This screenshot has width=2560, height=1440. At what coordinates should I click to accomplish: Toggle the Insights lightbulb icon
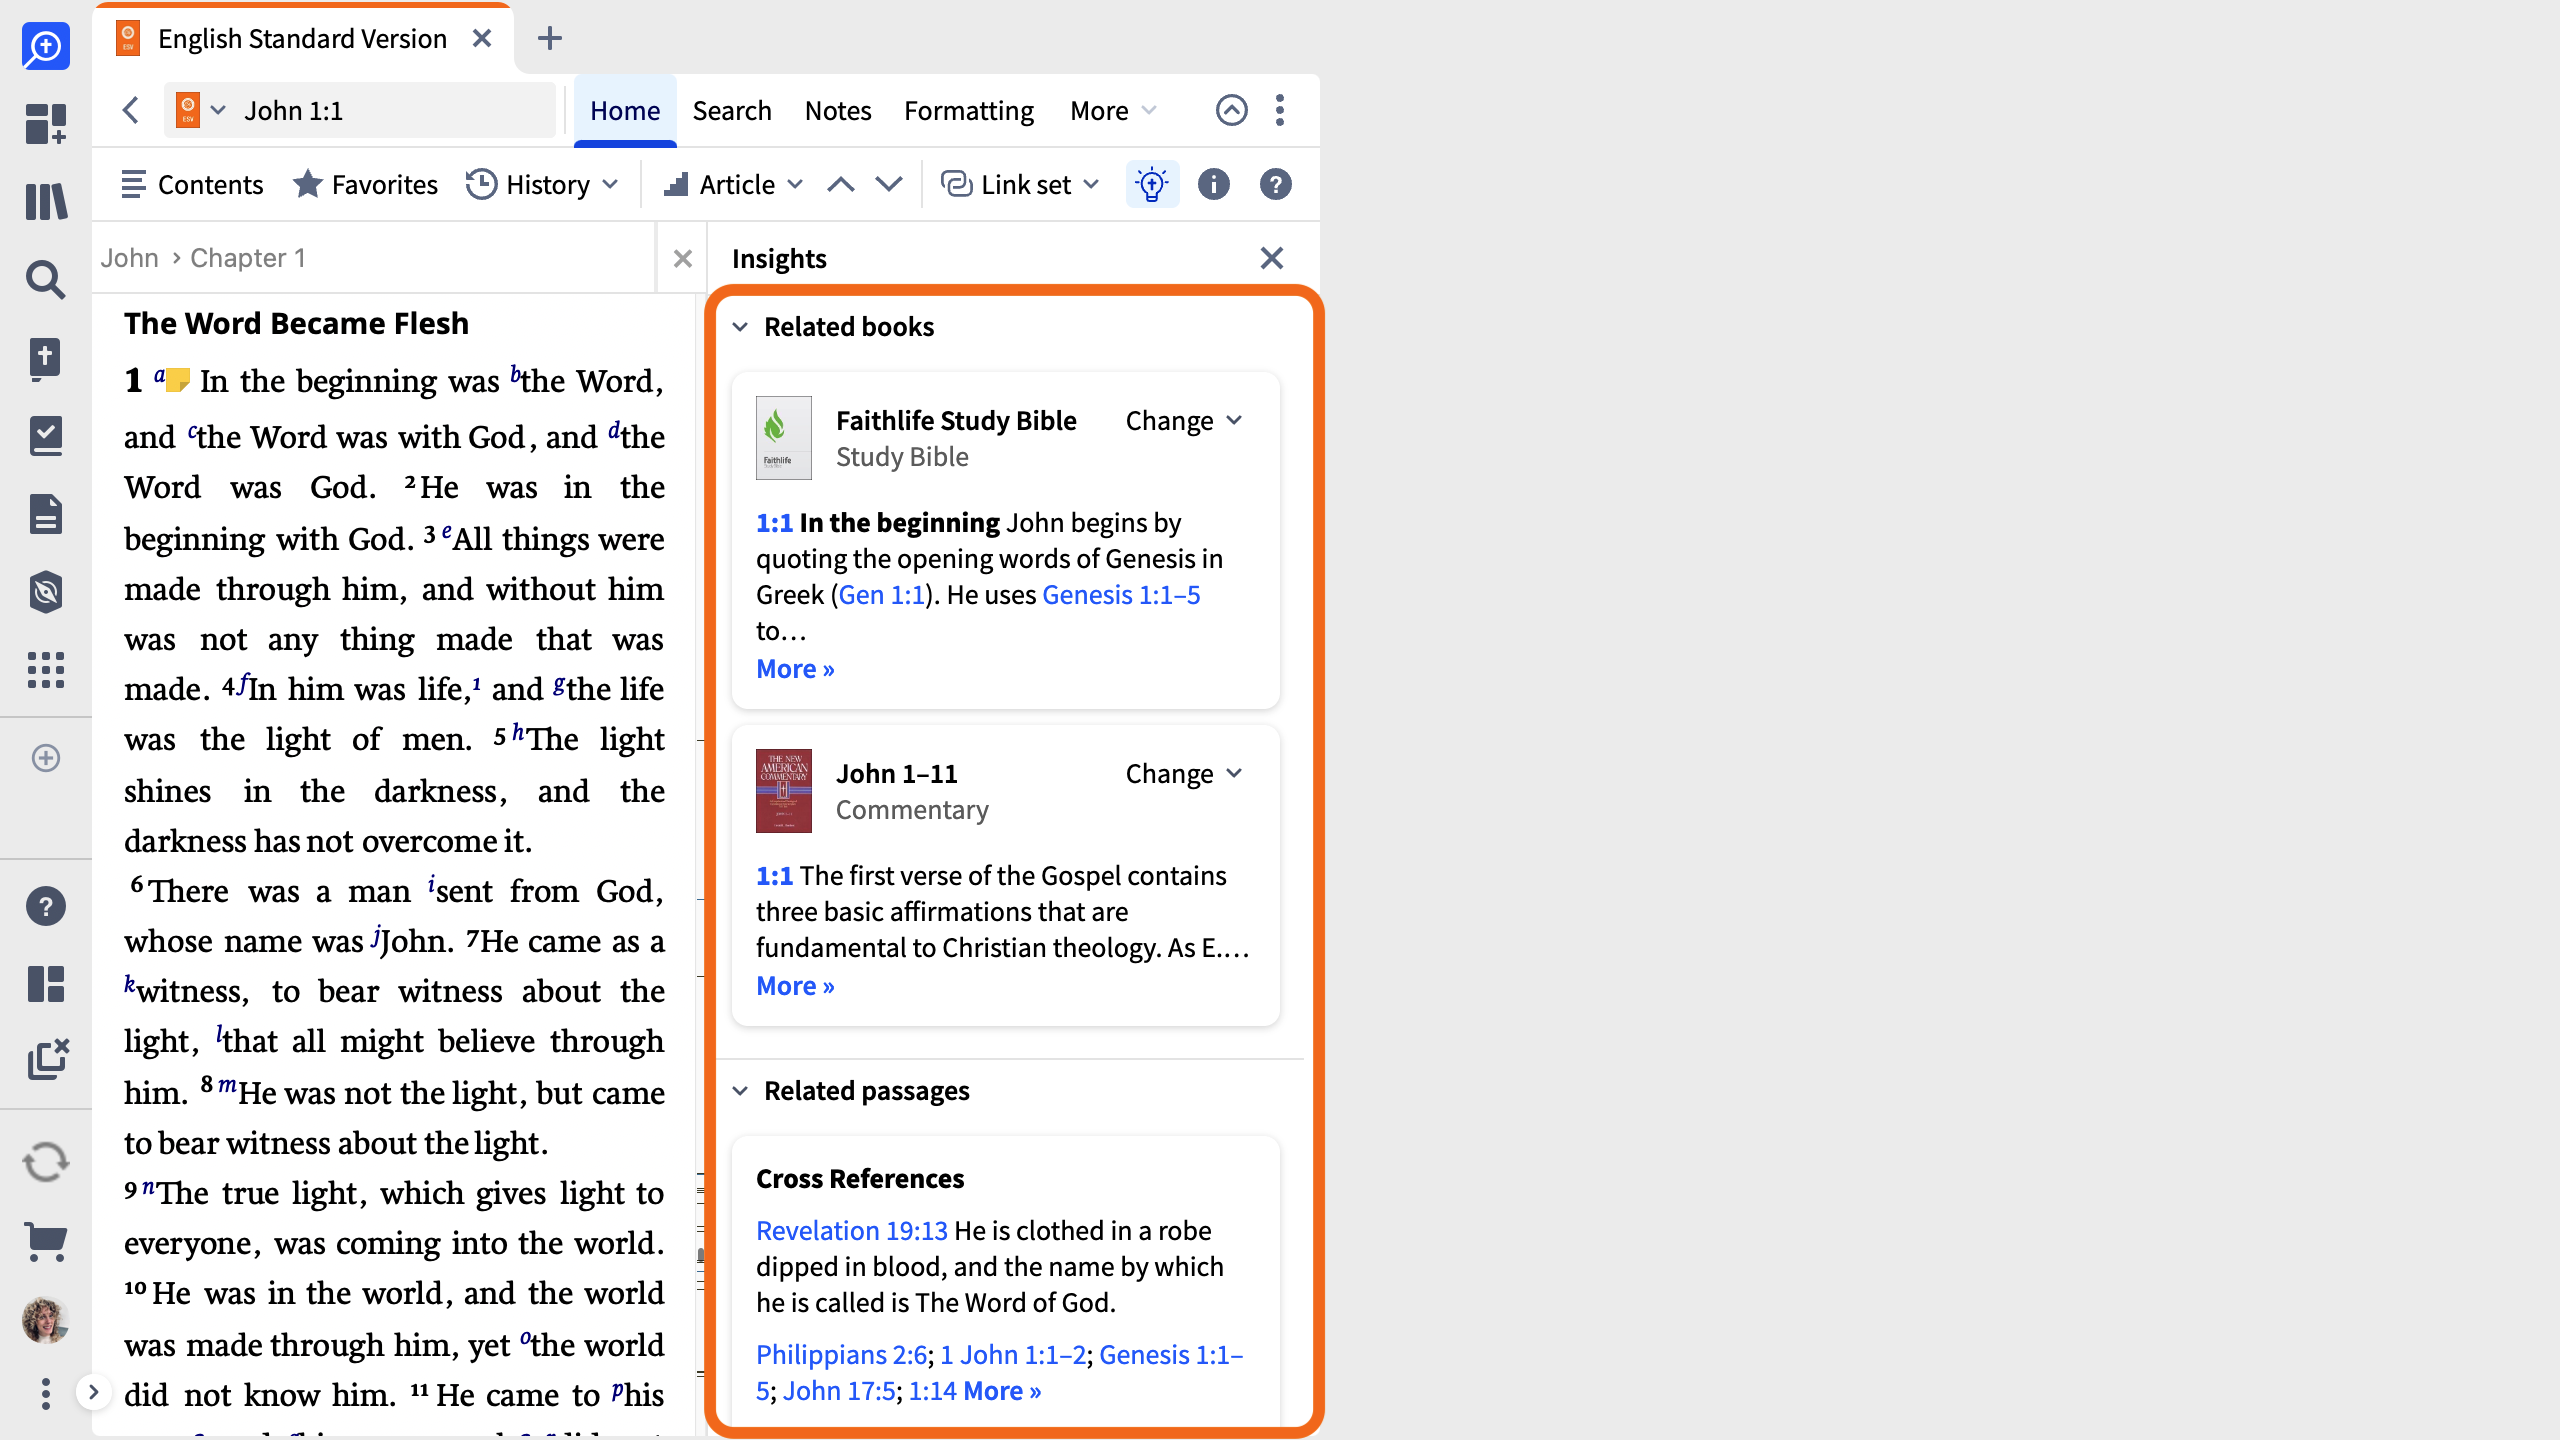coord(1152,184)
